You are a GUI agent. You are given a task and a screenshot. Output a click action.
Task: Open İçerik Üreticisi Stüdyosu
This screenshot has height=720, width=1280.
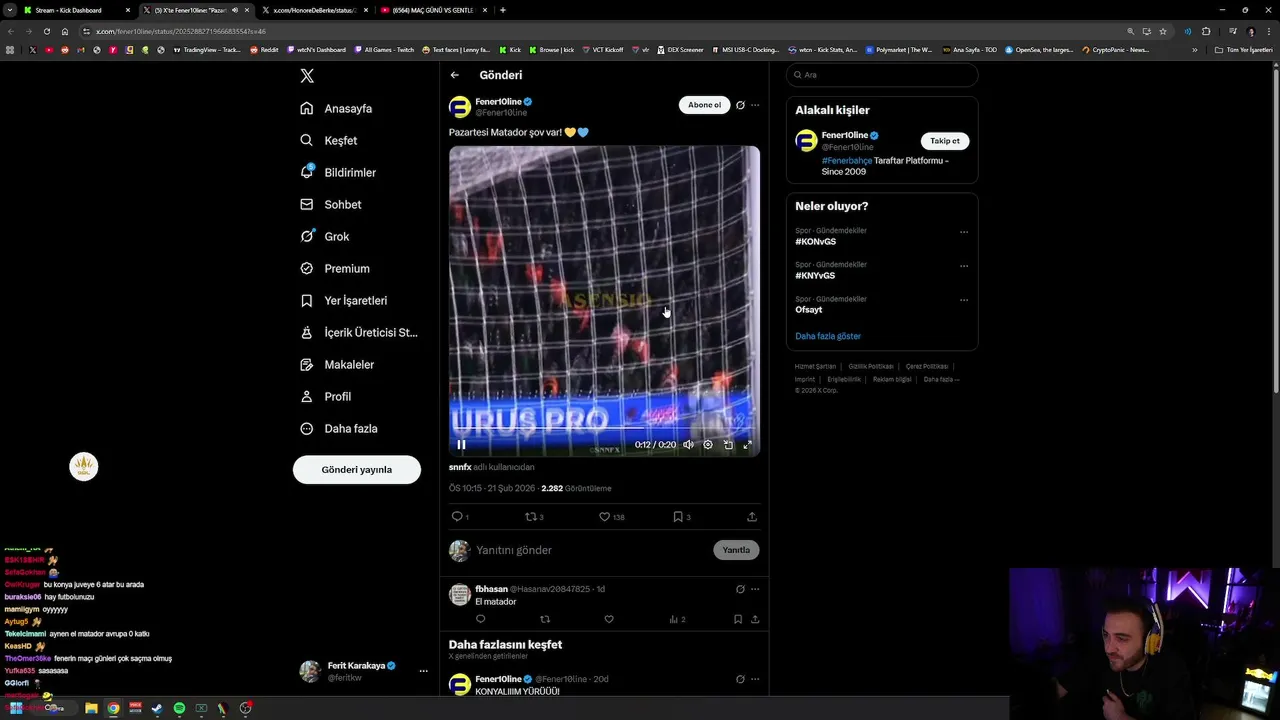pos(359,332)
